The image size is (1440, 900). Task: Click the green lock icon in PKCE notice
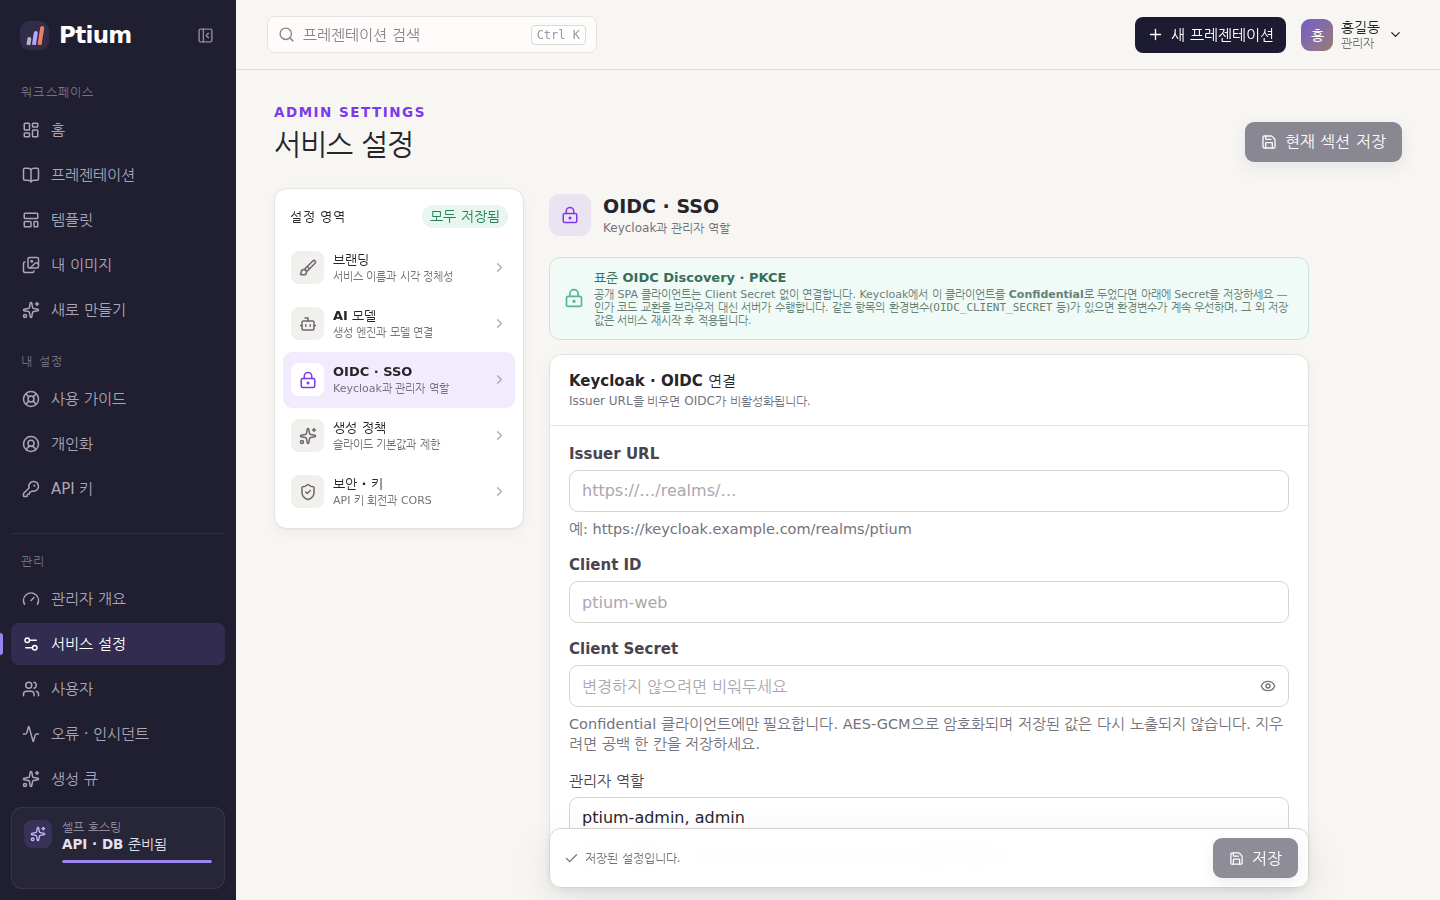(x=574, y=298)
